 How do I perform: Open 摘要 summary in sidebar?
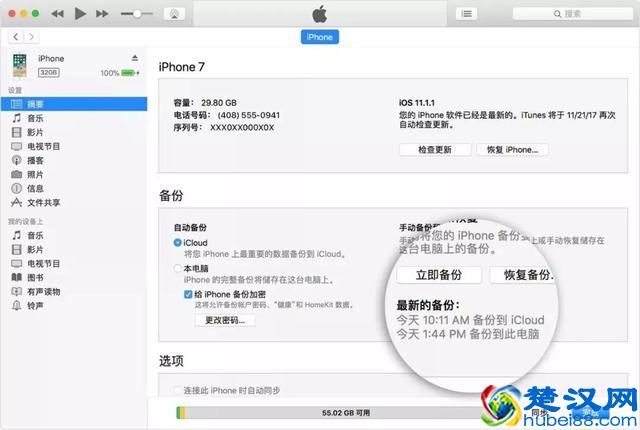pos(74,104)
